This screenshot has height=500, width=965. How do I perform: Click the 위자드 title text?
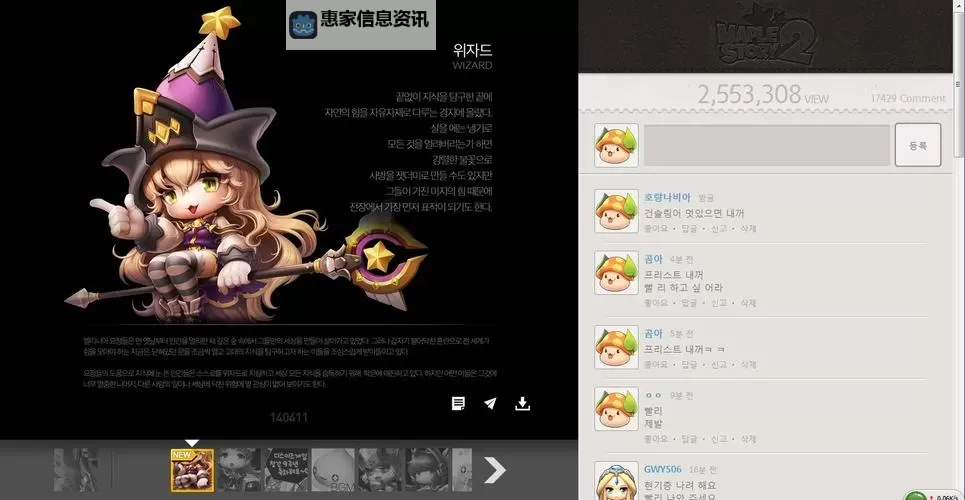click(x=473, y=50)
